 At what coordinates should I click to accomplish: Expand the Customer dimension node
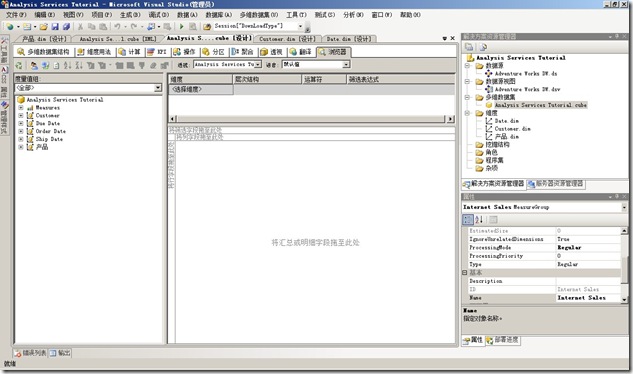point(21,116)
